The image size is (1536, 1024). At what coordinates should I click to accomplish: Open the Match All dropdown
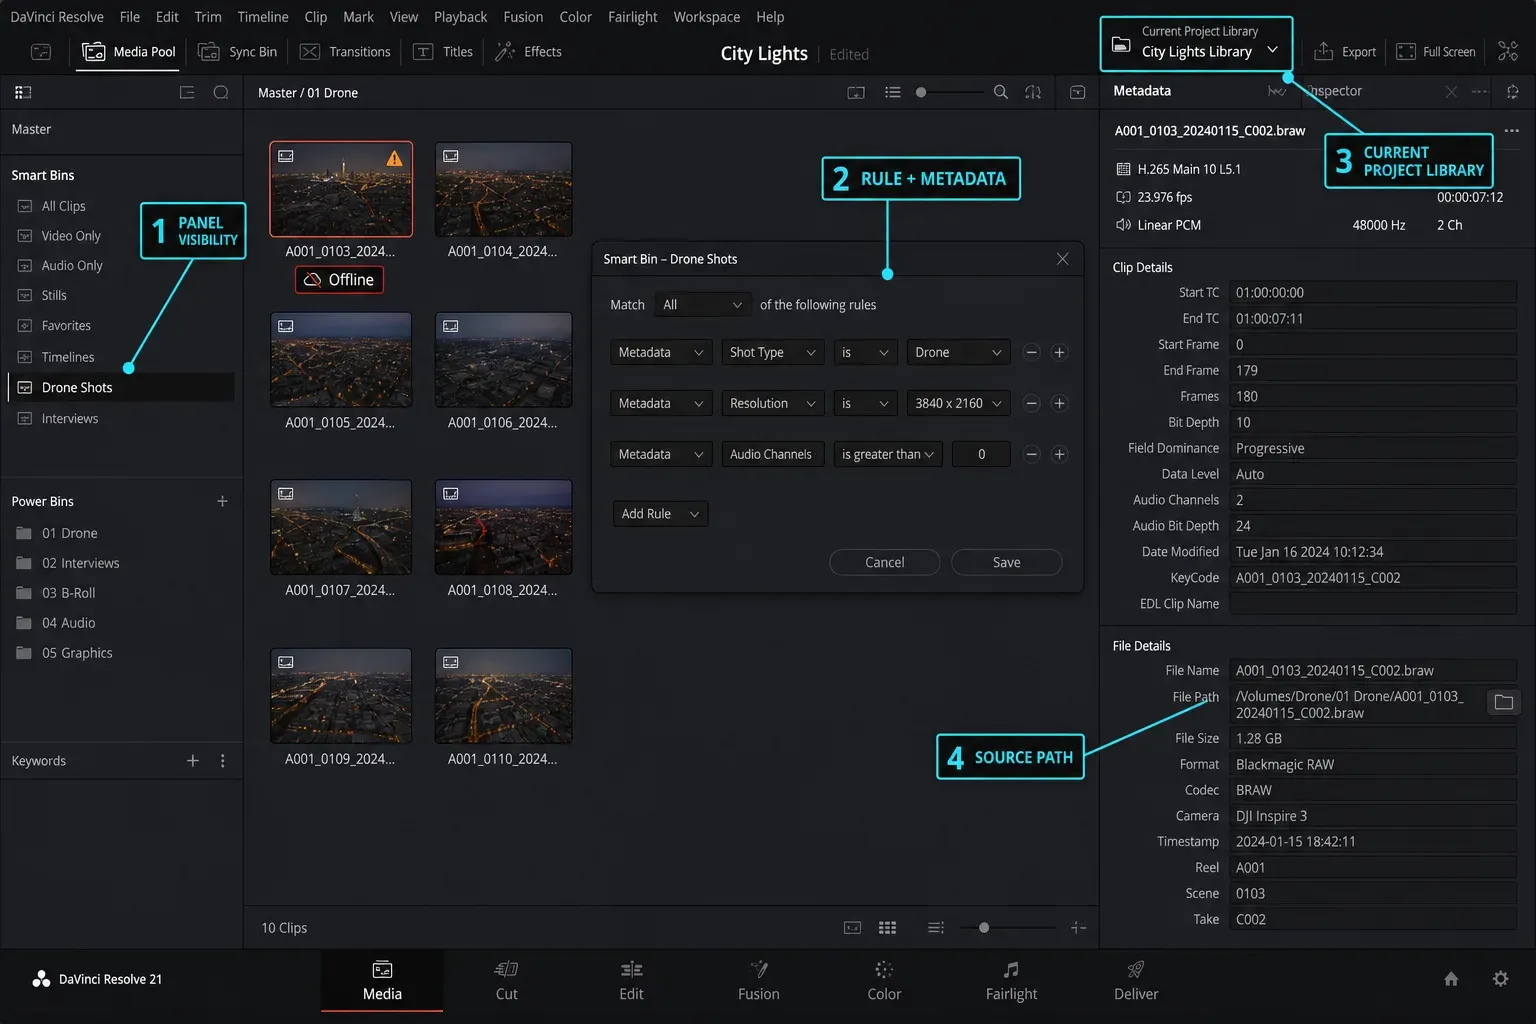click(x=702, y=305)
